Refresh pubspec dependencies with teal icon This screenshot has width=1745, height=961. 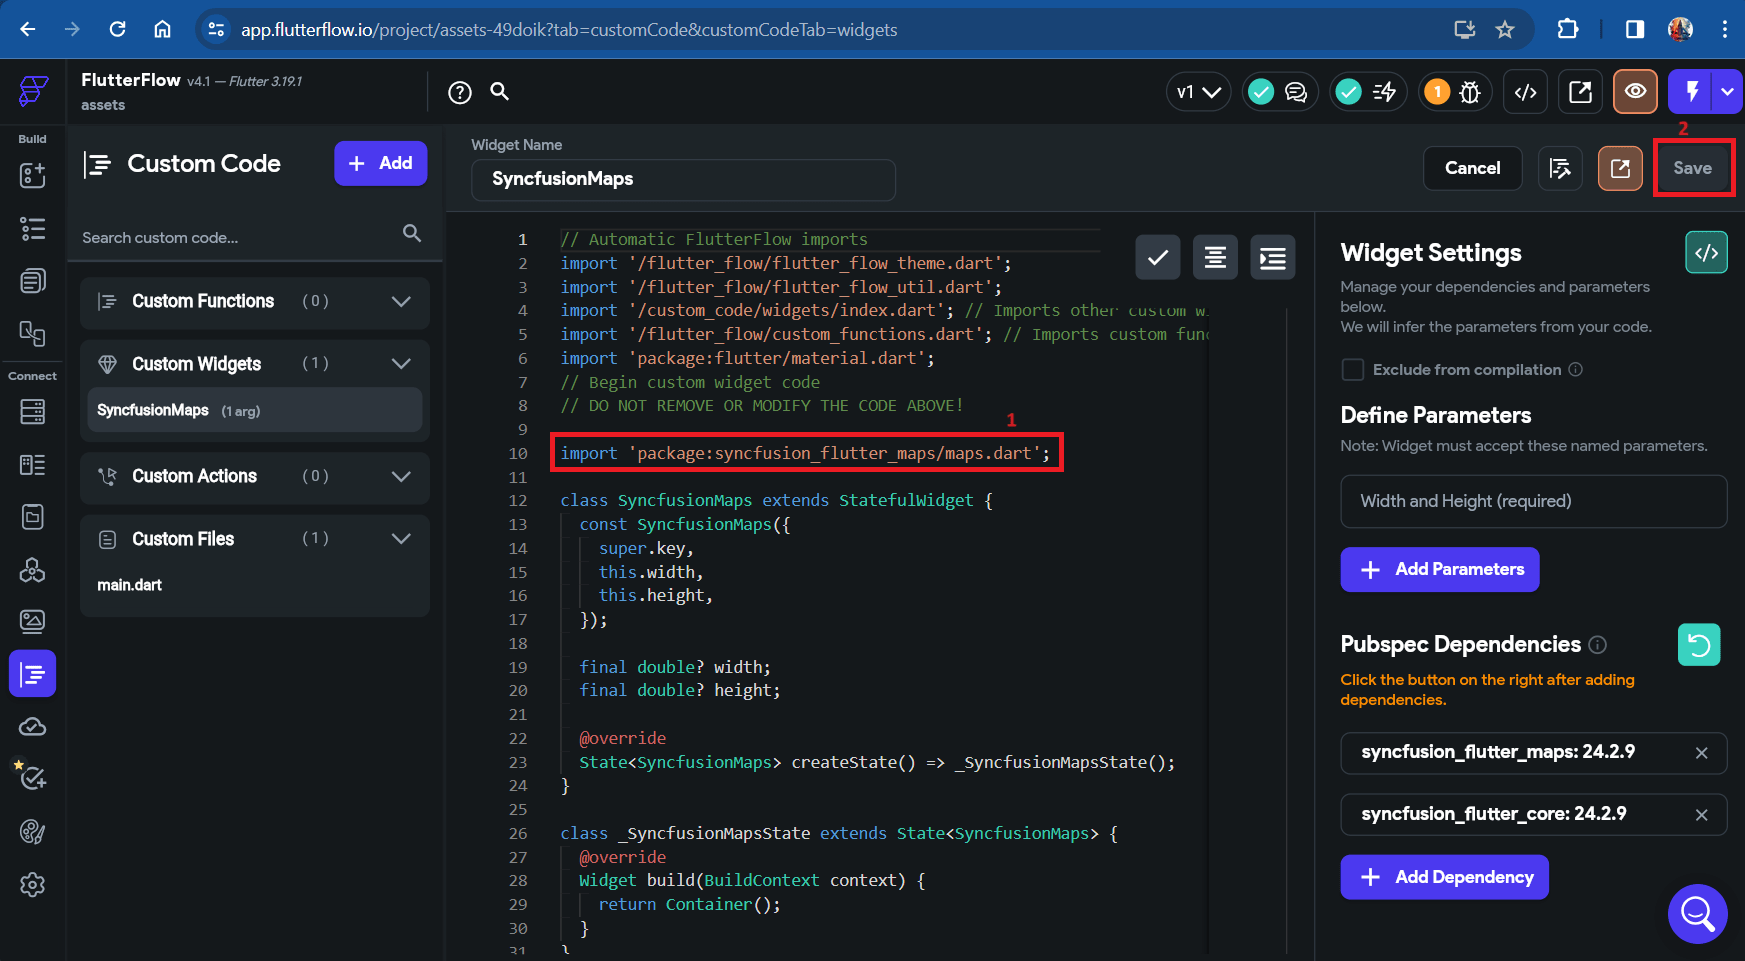coord(1699,645)
